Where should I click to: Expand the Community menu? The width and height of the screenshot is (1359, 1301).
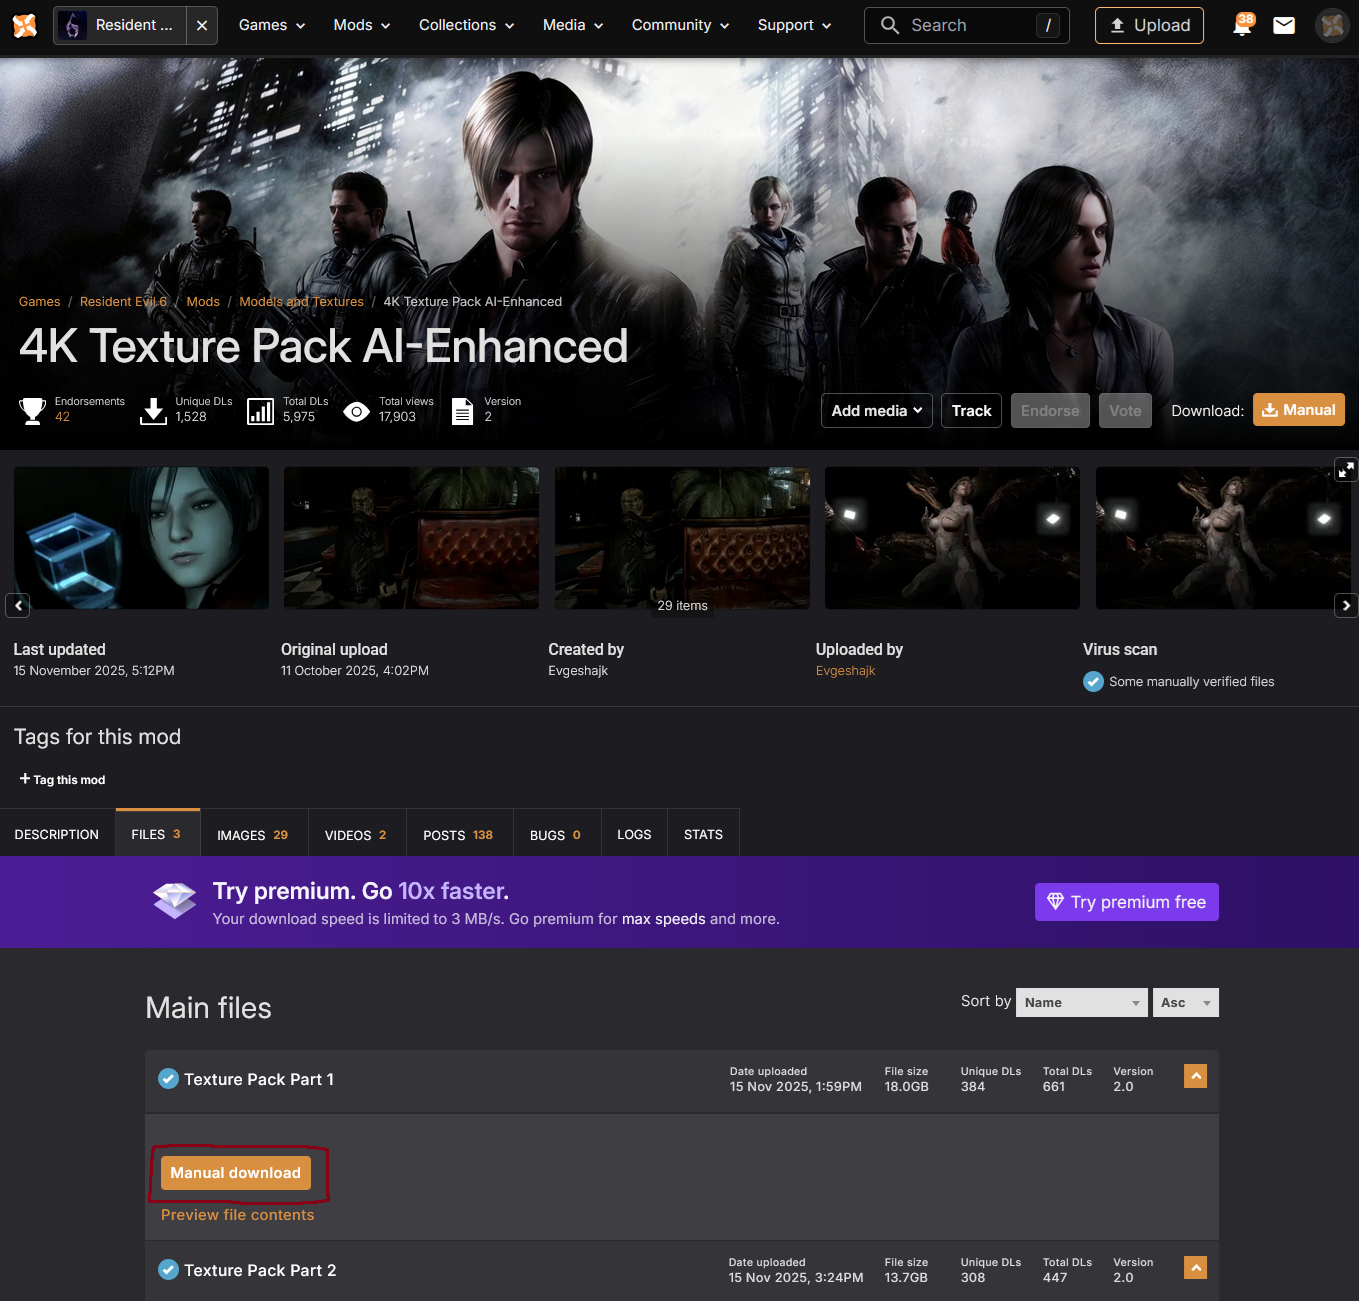(x=680, y=25)
